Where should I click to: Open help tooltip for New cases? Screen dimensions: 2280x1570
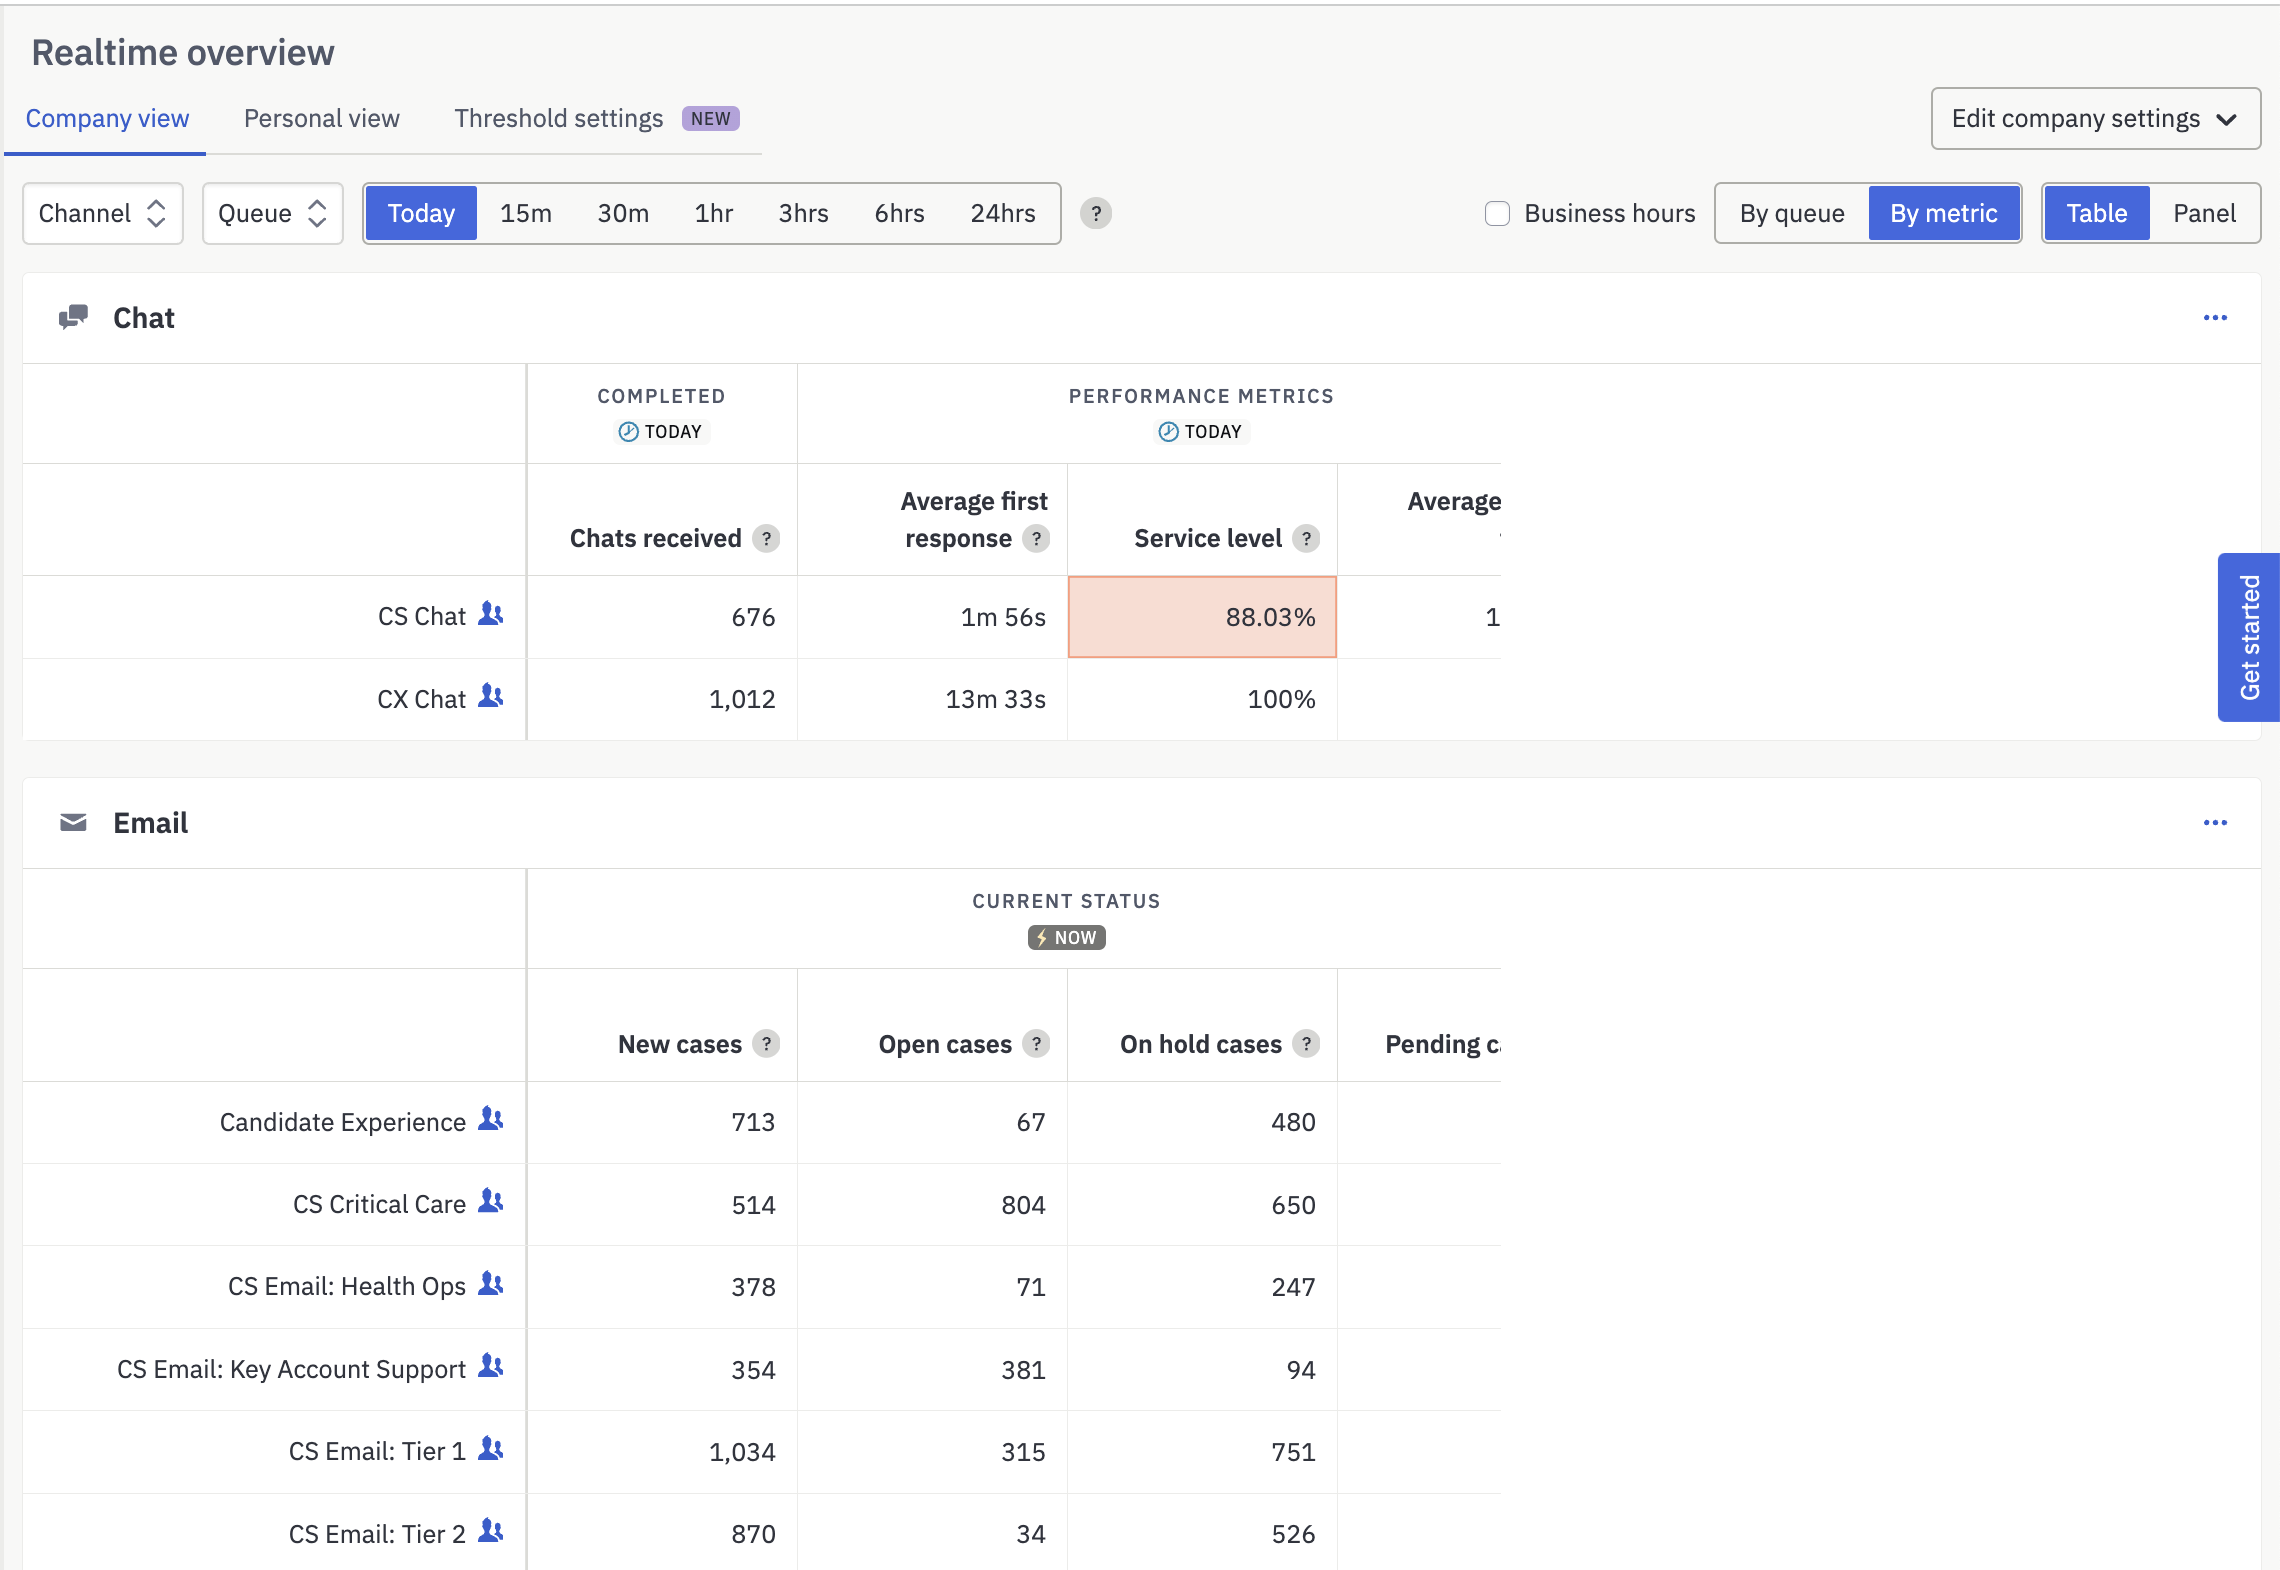(x=766, y=1044)
